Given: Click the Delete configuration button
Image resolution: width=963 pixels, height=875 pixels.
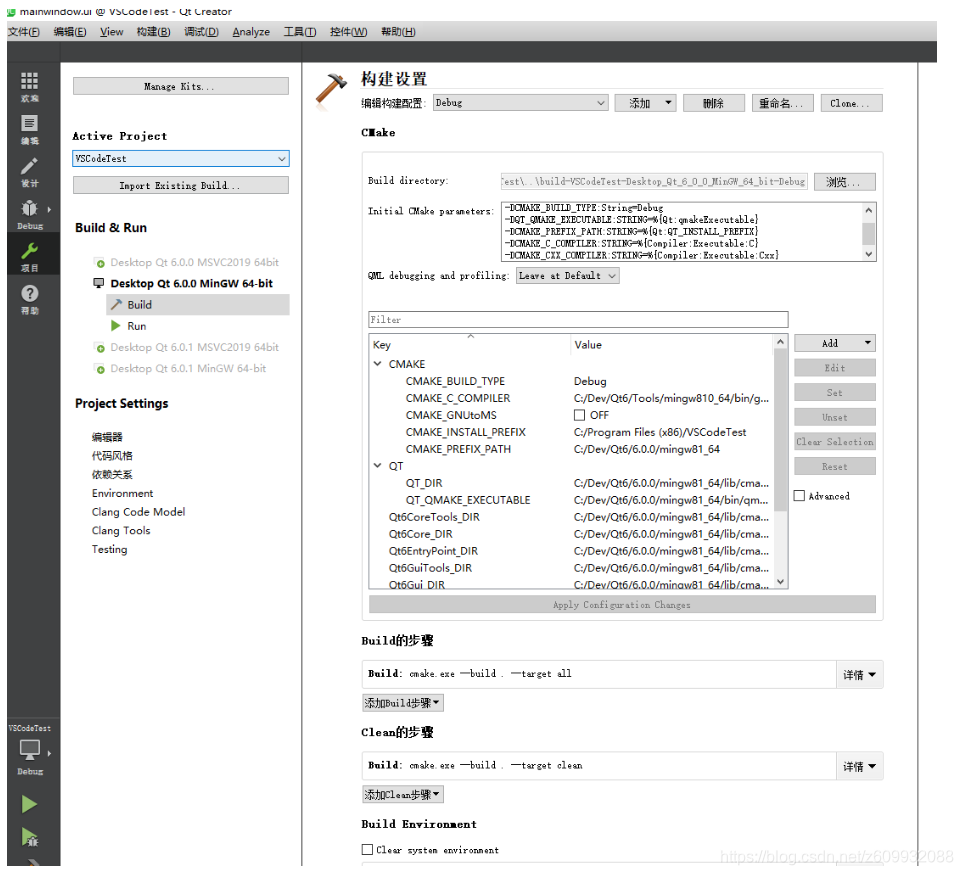Looking at the screenshot, I should pyautogui.click(x=714, y=103).
